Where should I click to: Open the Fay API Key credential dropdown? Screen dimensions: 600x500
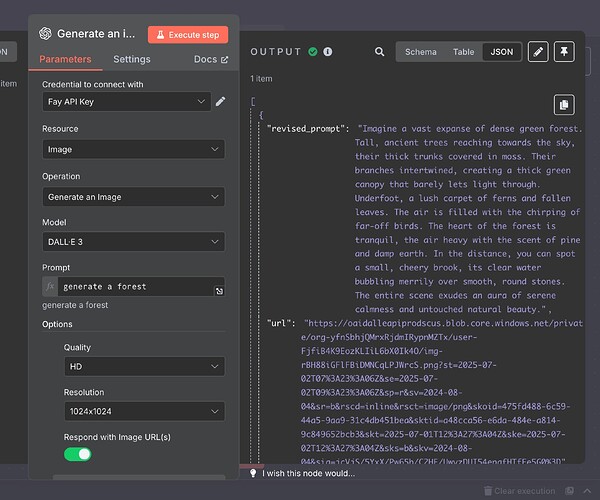pyautogui.click(x=127, y=101)
